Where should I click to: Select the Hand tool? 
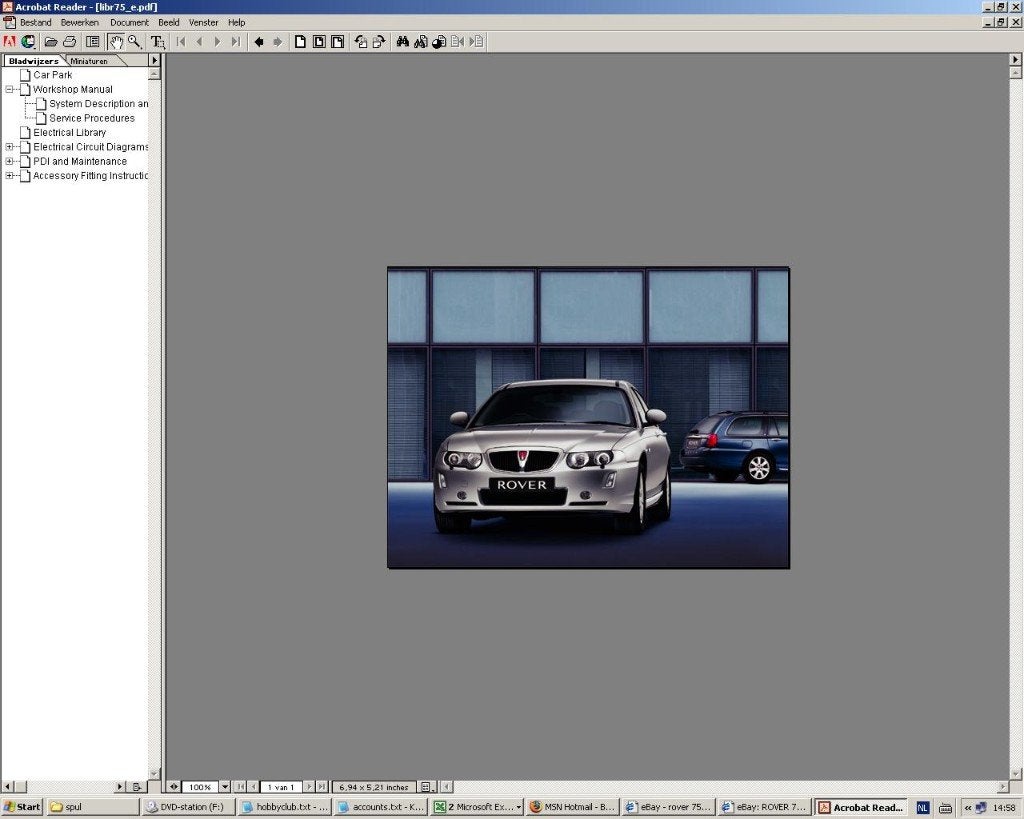(116, 42)
